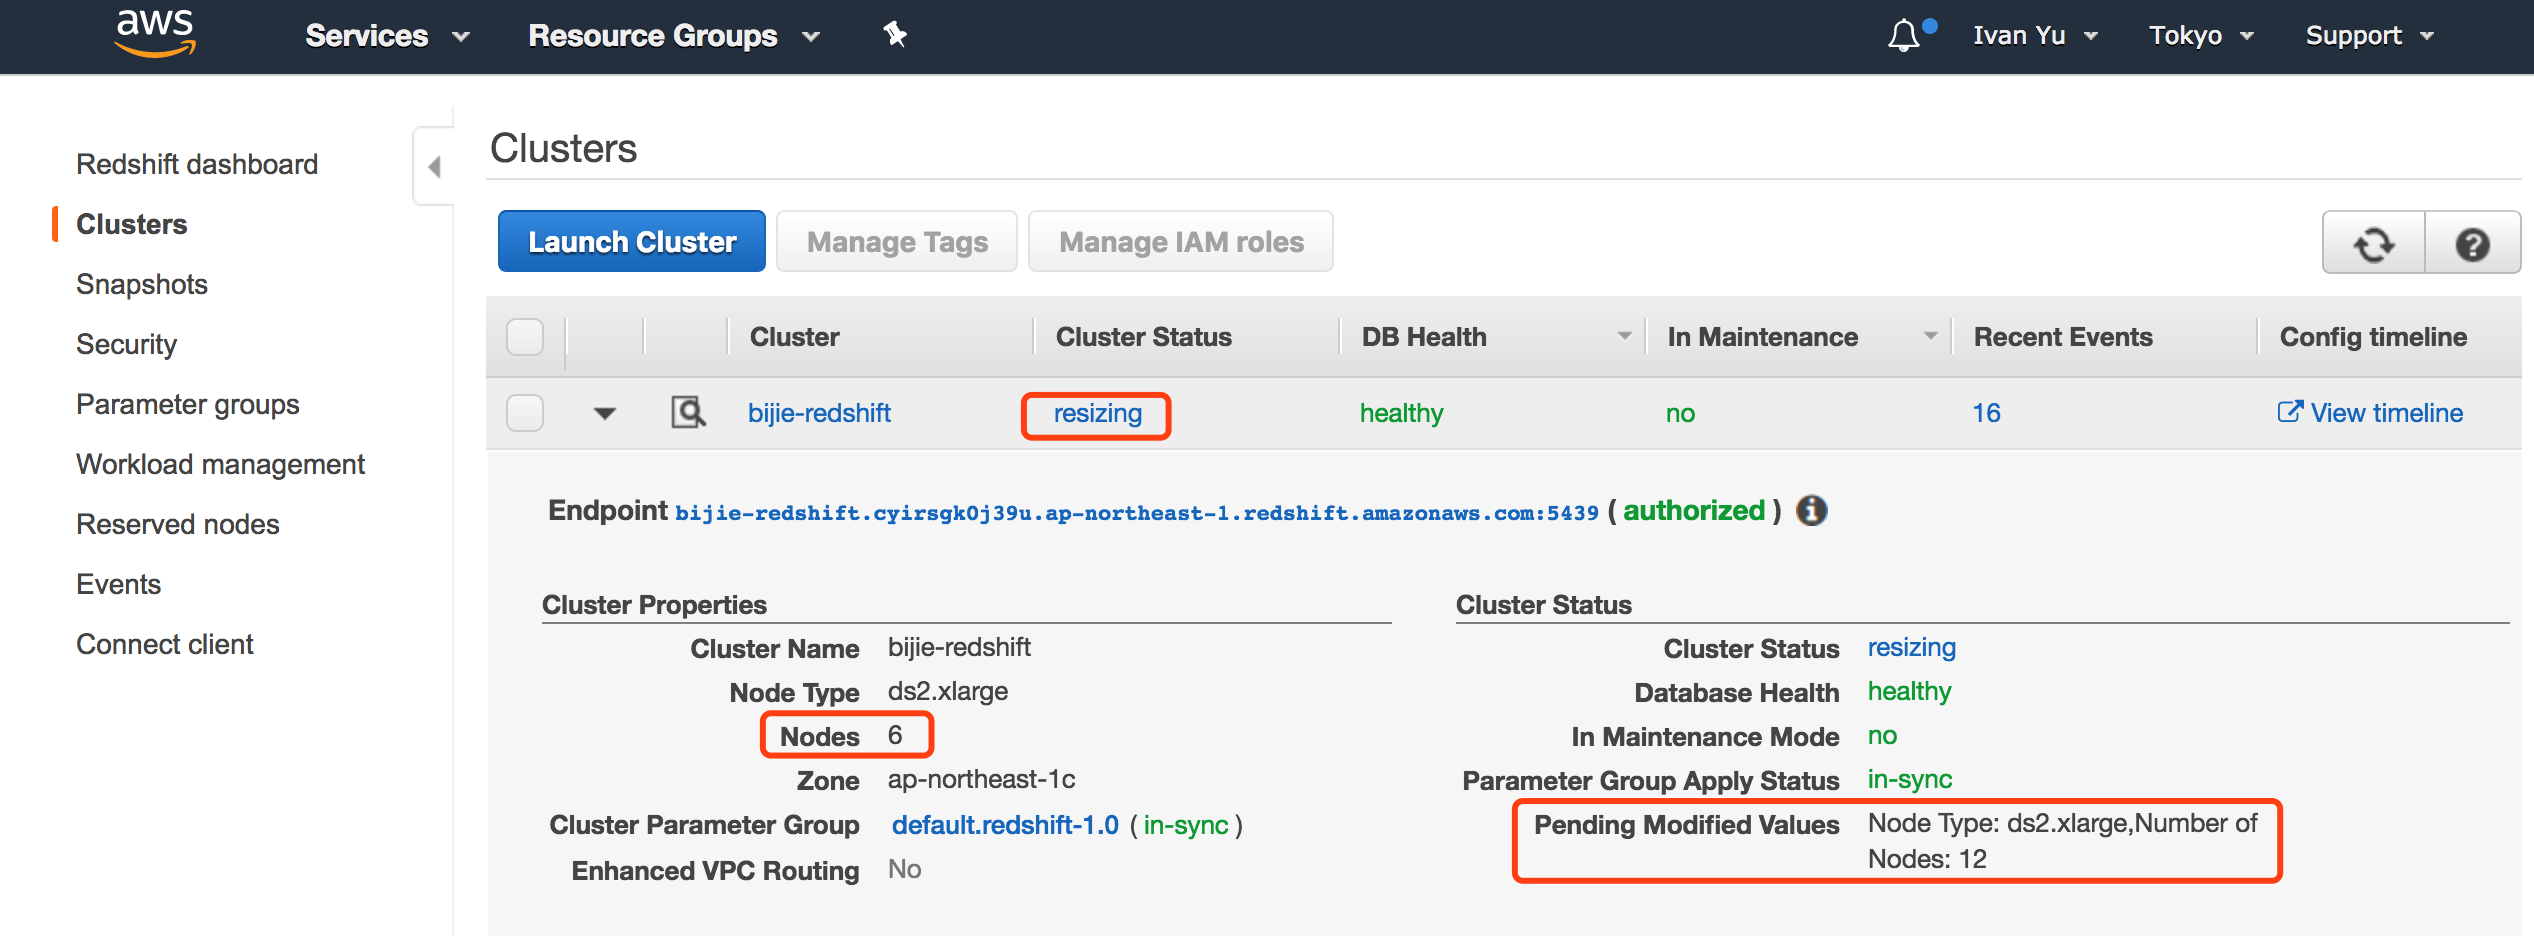Click the Parameter Group Apply Status in-sync value
This screenshot has width=2534, height=936.
pos(1910,779)
